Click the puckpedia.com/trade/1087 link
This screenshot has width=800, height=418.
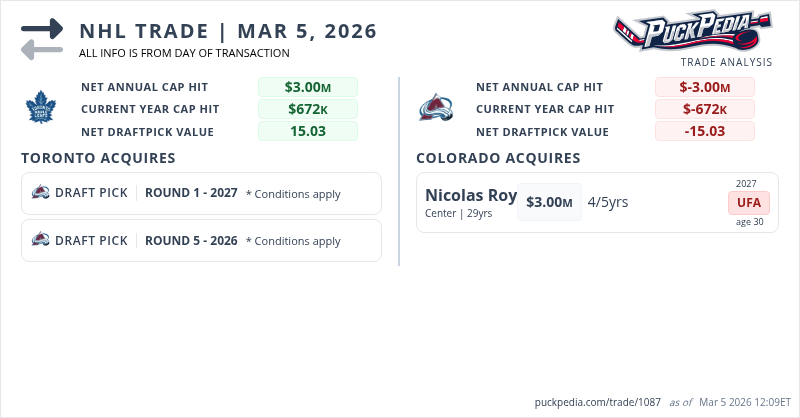598,402
